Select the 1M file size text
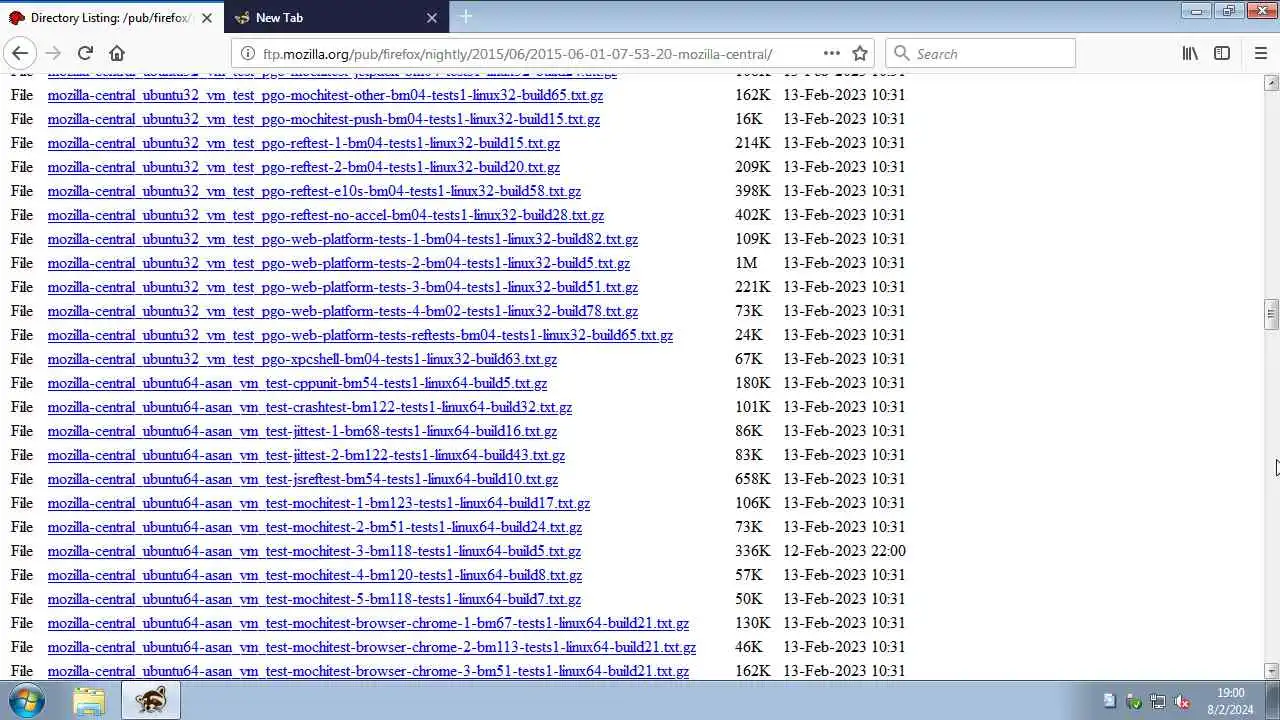Screen dimensions: 1280x720 coord(746,263)
